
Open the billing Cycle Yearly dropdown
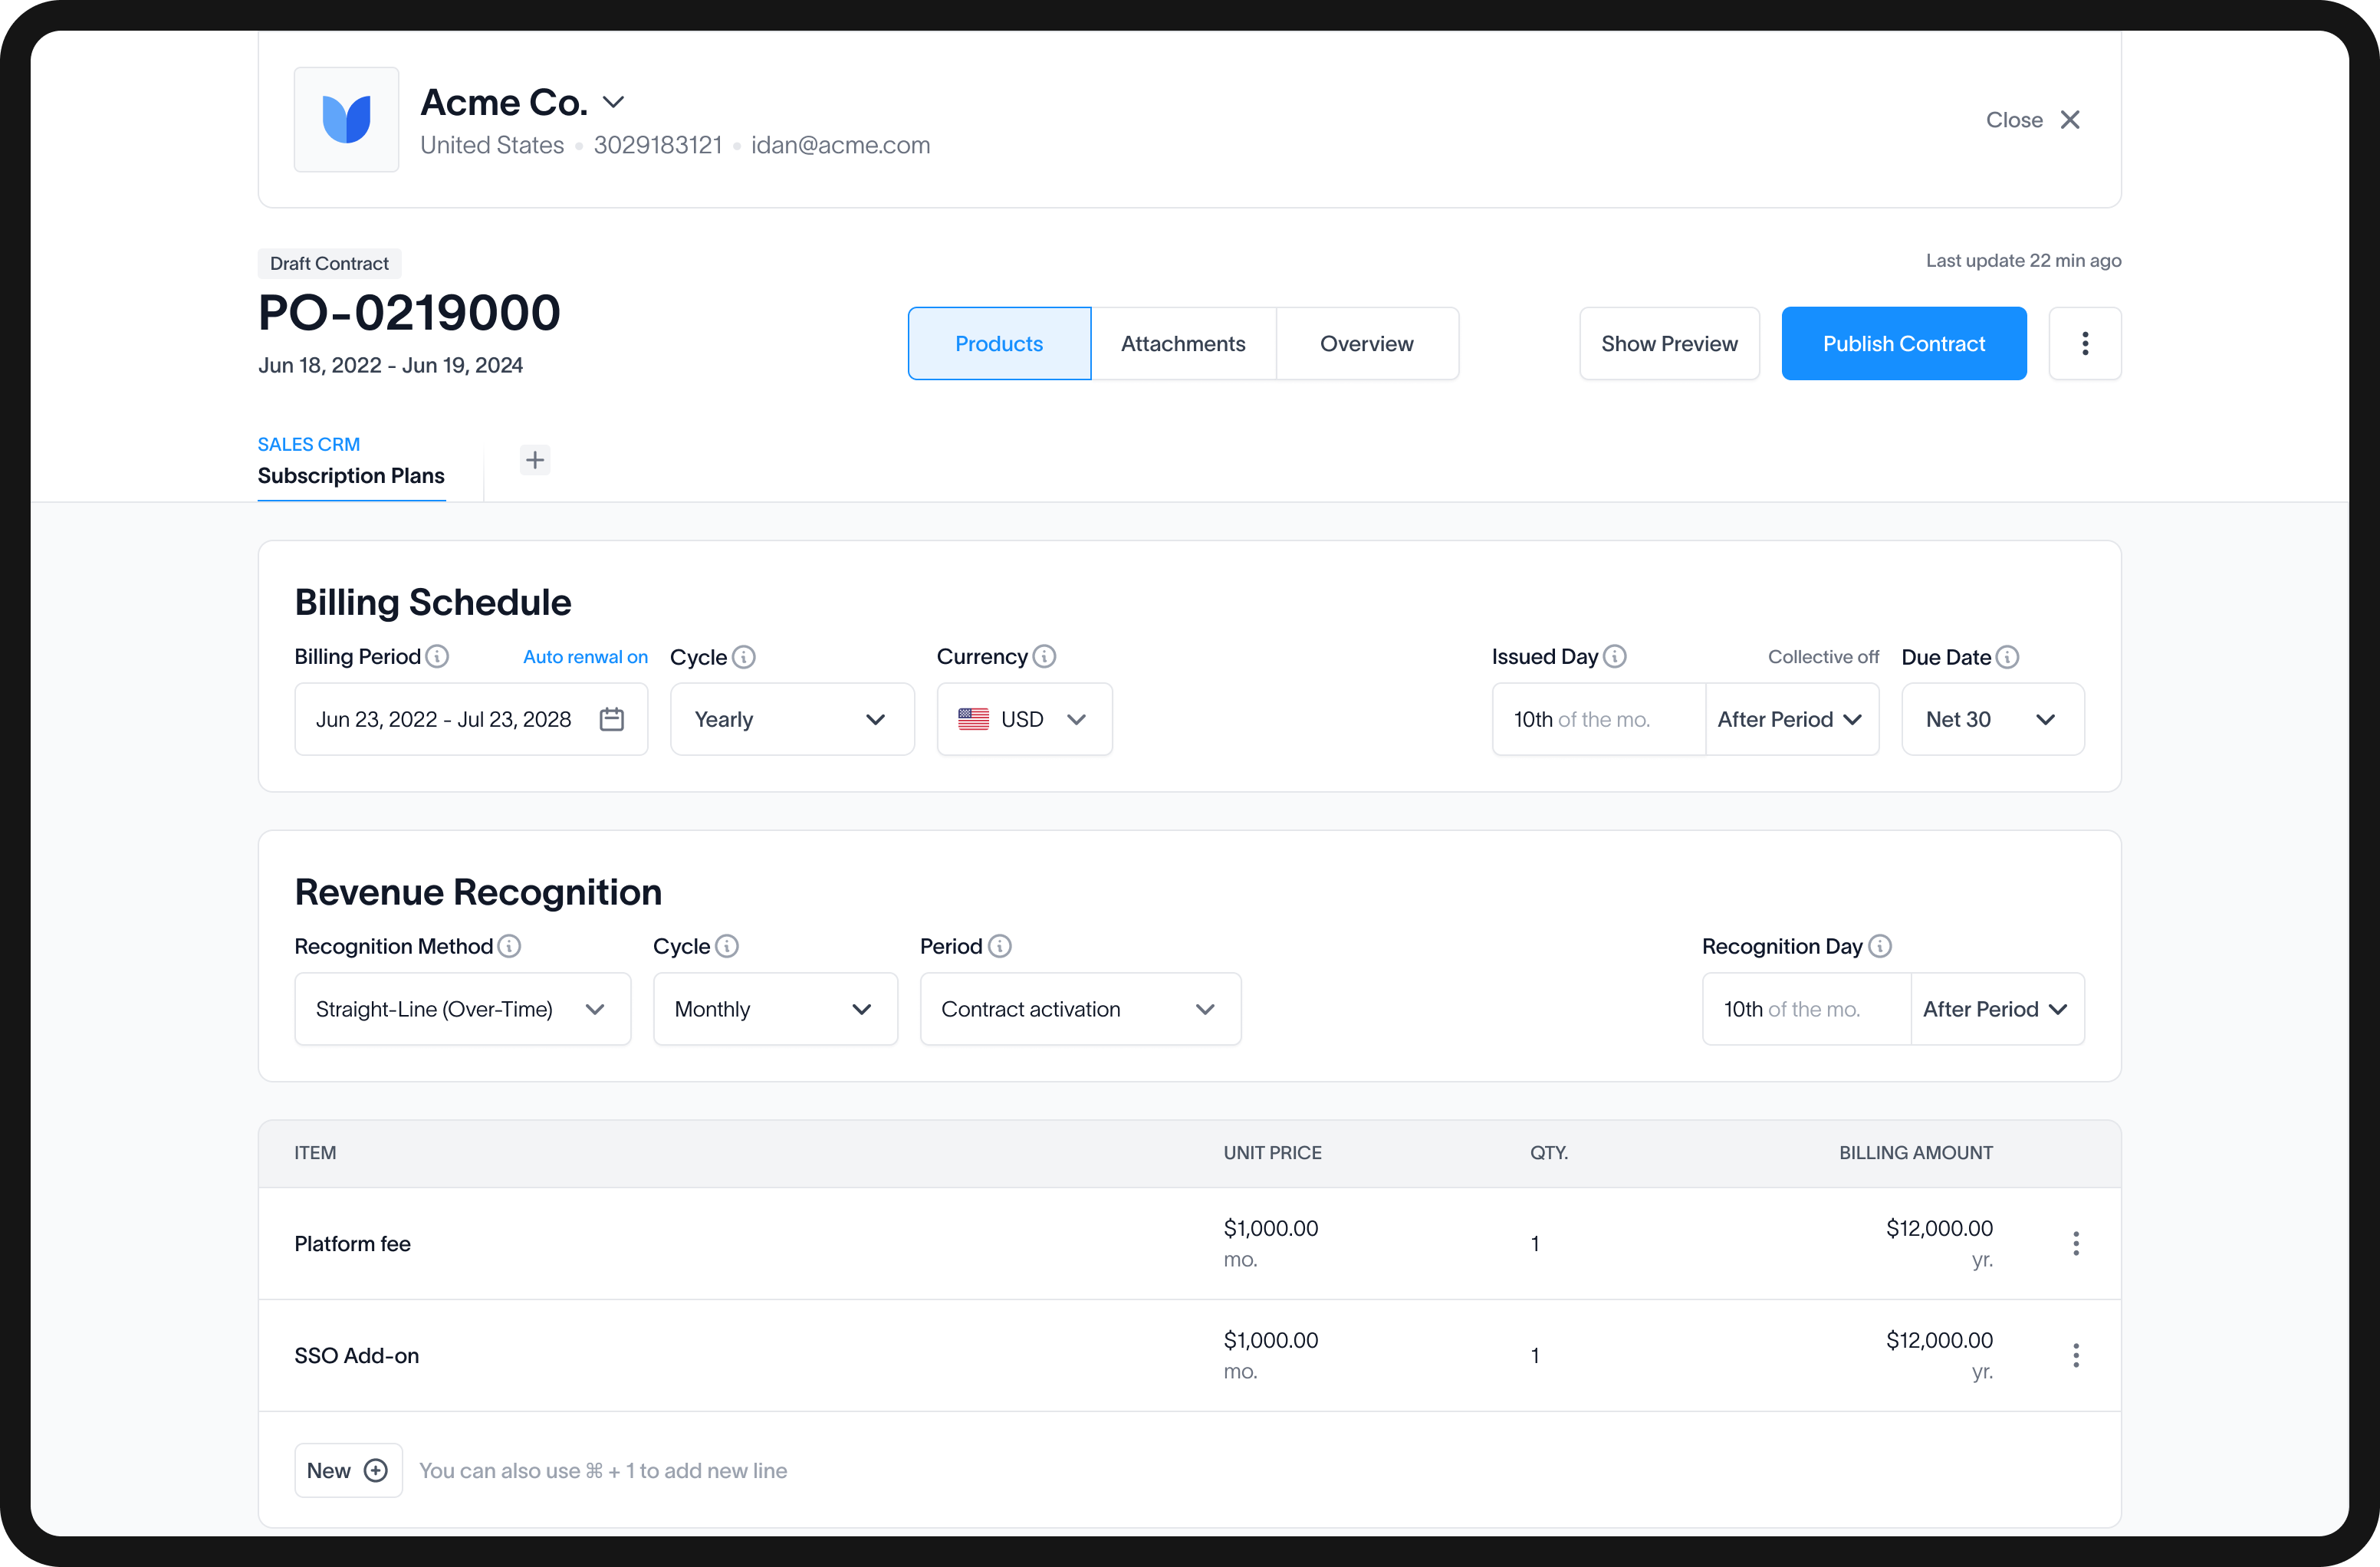[x=791, y=719]
